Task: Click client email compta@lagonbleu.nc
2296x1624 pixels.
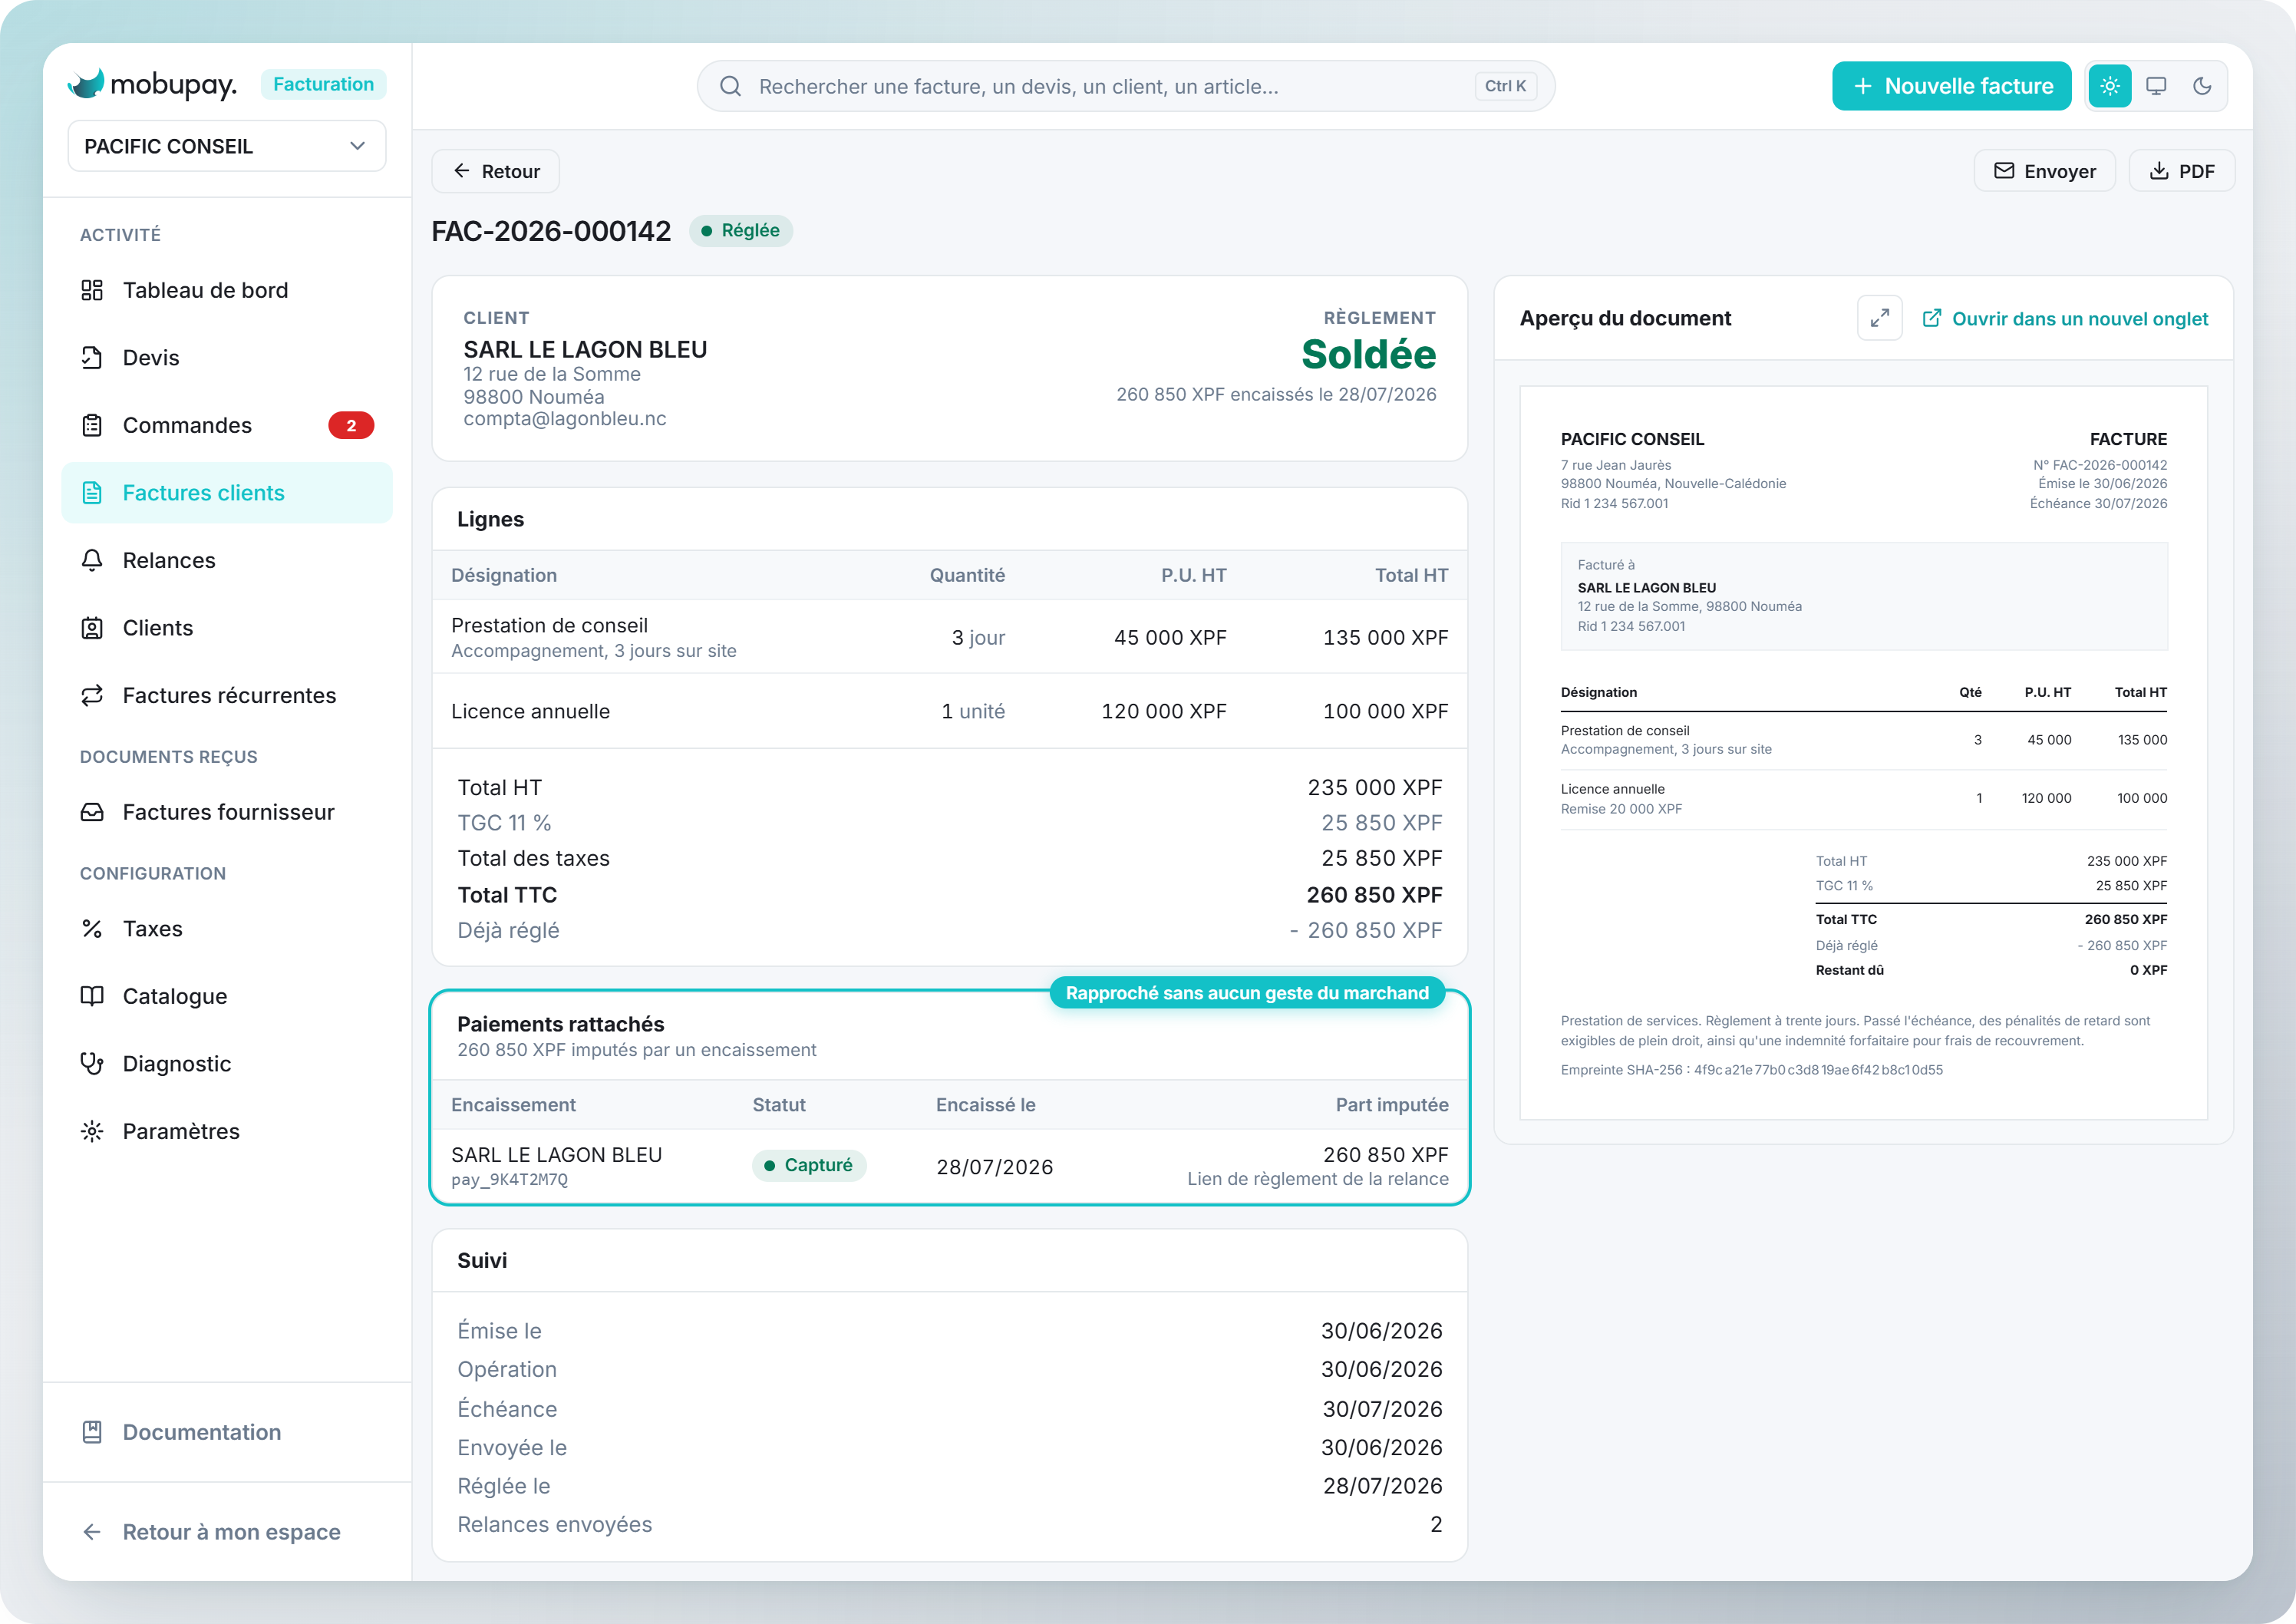Action: (564, 418)
